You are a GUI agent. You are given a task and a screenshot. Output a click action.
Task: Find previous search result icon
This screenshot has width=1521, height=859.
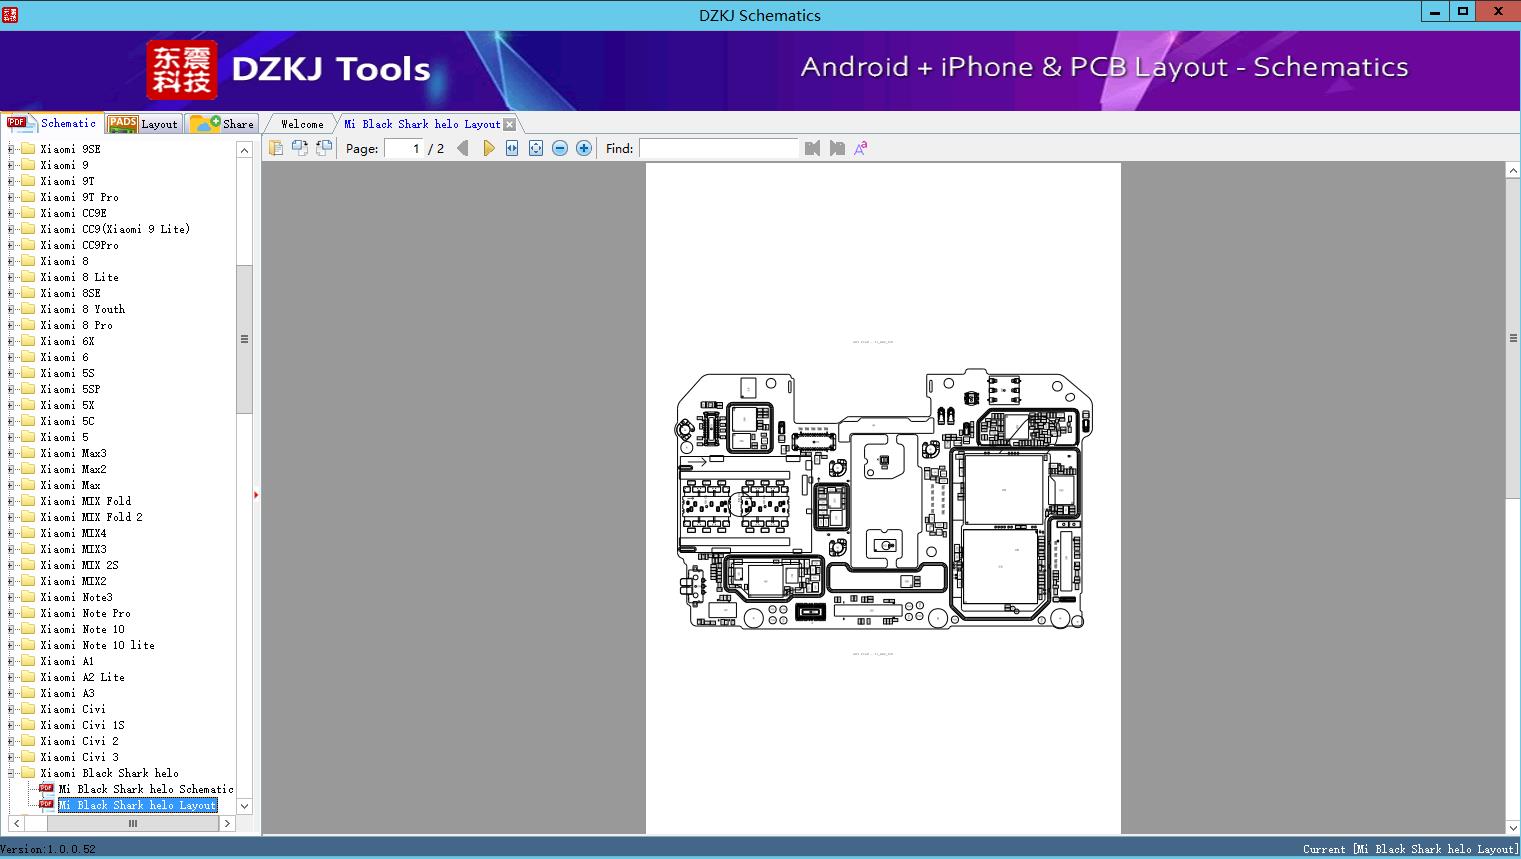click(812, 148)
